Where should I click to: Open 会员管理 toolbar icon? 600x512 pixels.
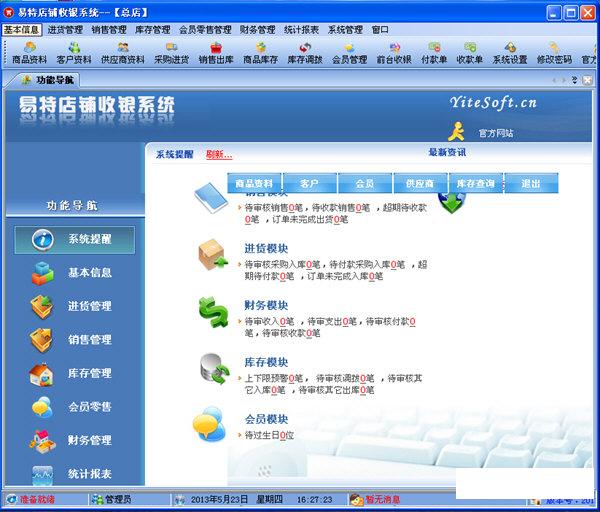pos(349,53)
